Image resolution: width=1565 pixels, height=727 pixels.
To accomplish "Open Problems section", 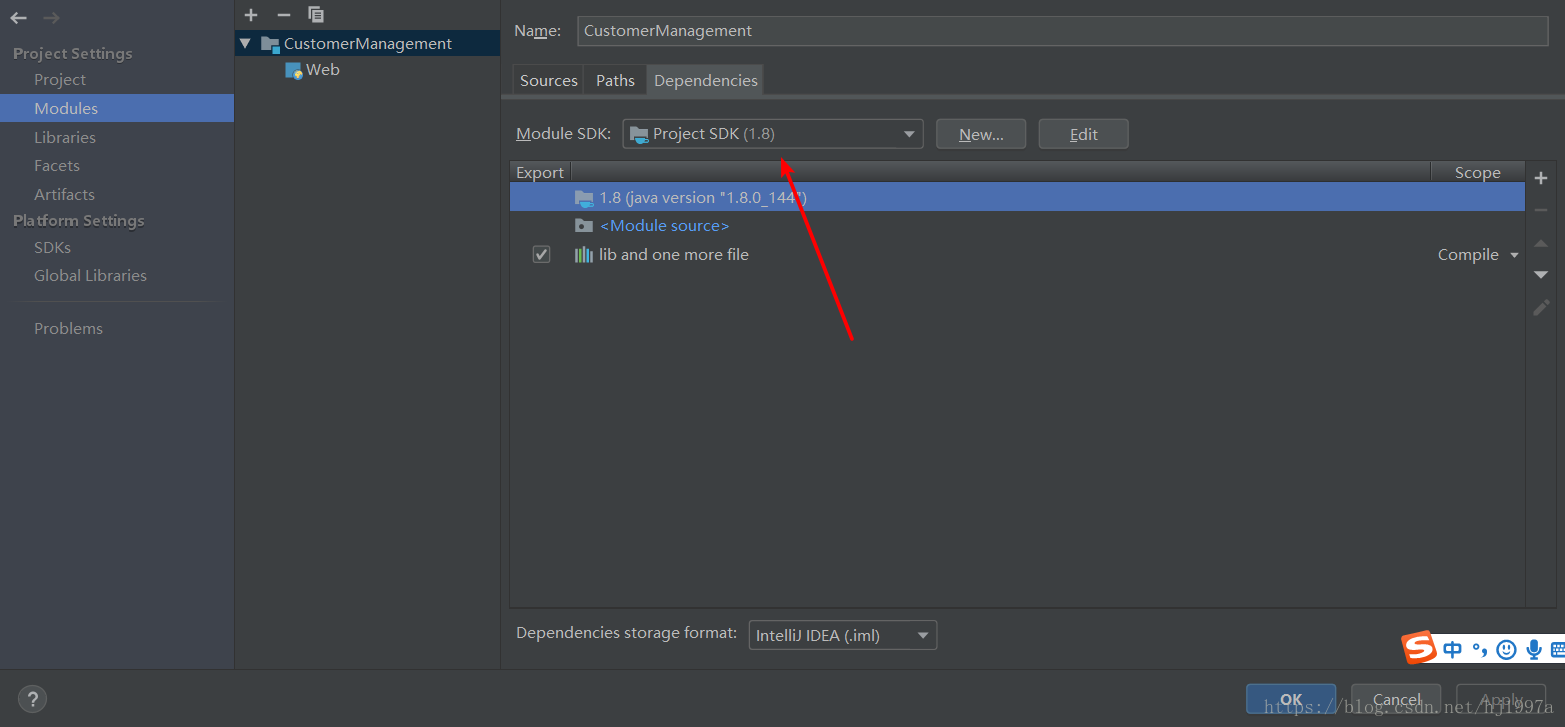I will click(x=68, y=329).
